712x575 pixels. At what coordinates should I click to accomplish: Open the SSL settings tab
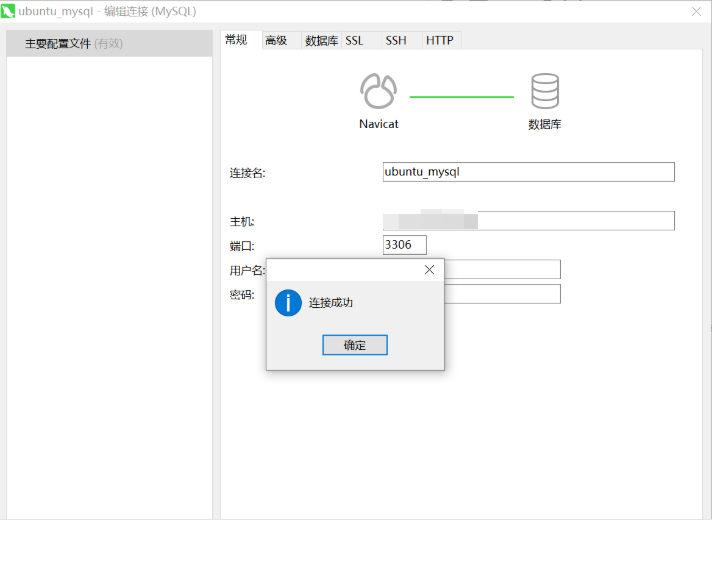coord(355,41)
